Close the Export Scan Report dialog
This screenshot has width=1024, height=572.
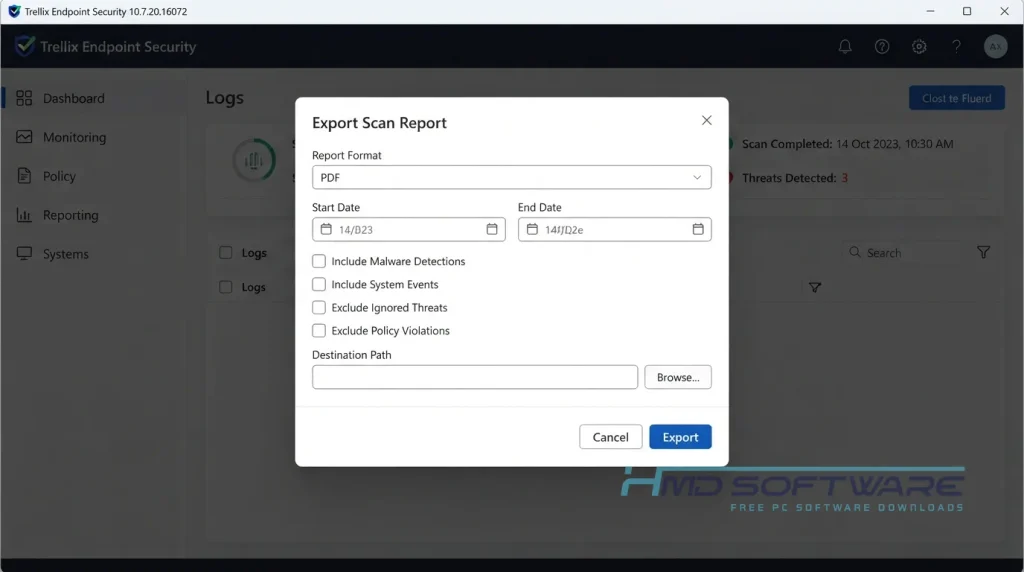[707, 120]
